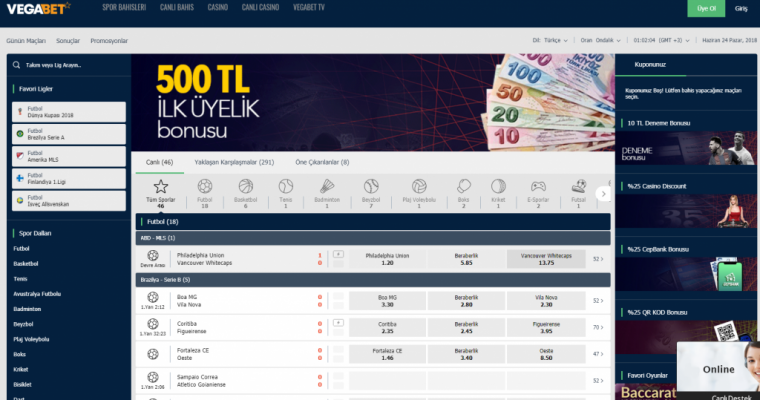Image resolution: width=760 pixels, height=400 pixels.
Task: Open the GMT +3 timezone dropdown
Action: pos(661,40)
